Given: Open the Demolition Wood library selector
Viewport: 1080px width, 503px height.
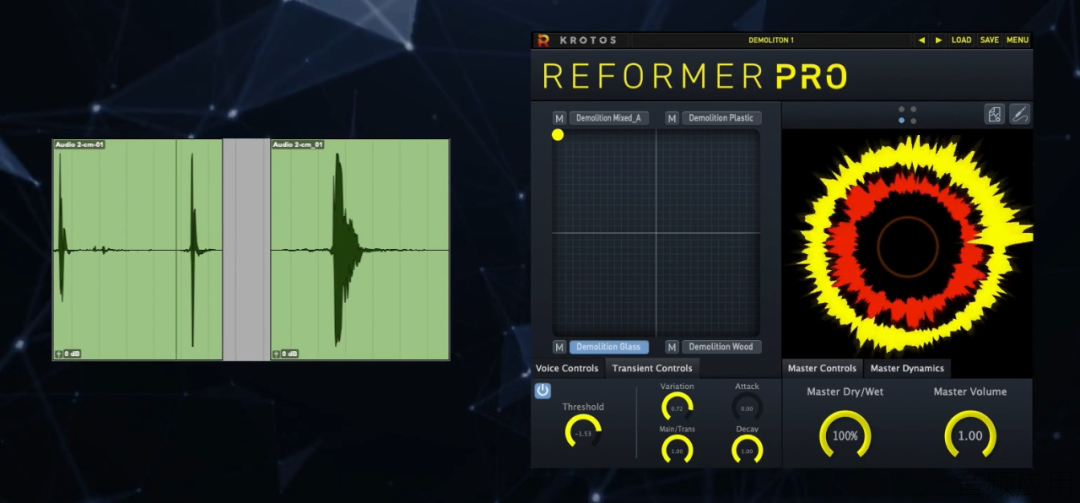Looking at the screenshot, I should click(721, 347).
